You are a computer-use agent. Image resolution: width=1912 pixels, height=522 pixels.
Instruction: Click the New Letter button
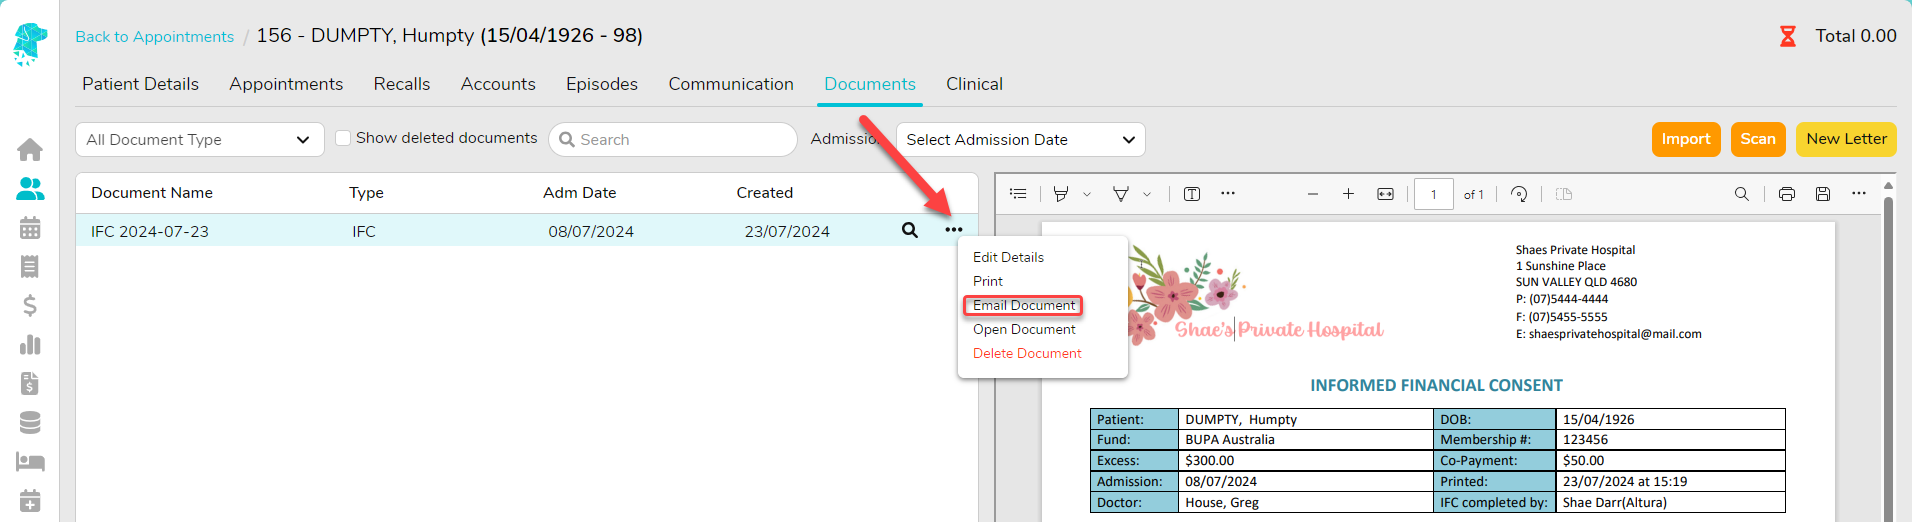(1846, 139)
